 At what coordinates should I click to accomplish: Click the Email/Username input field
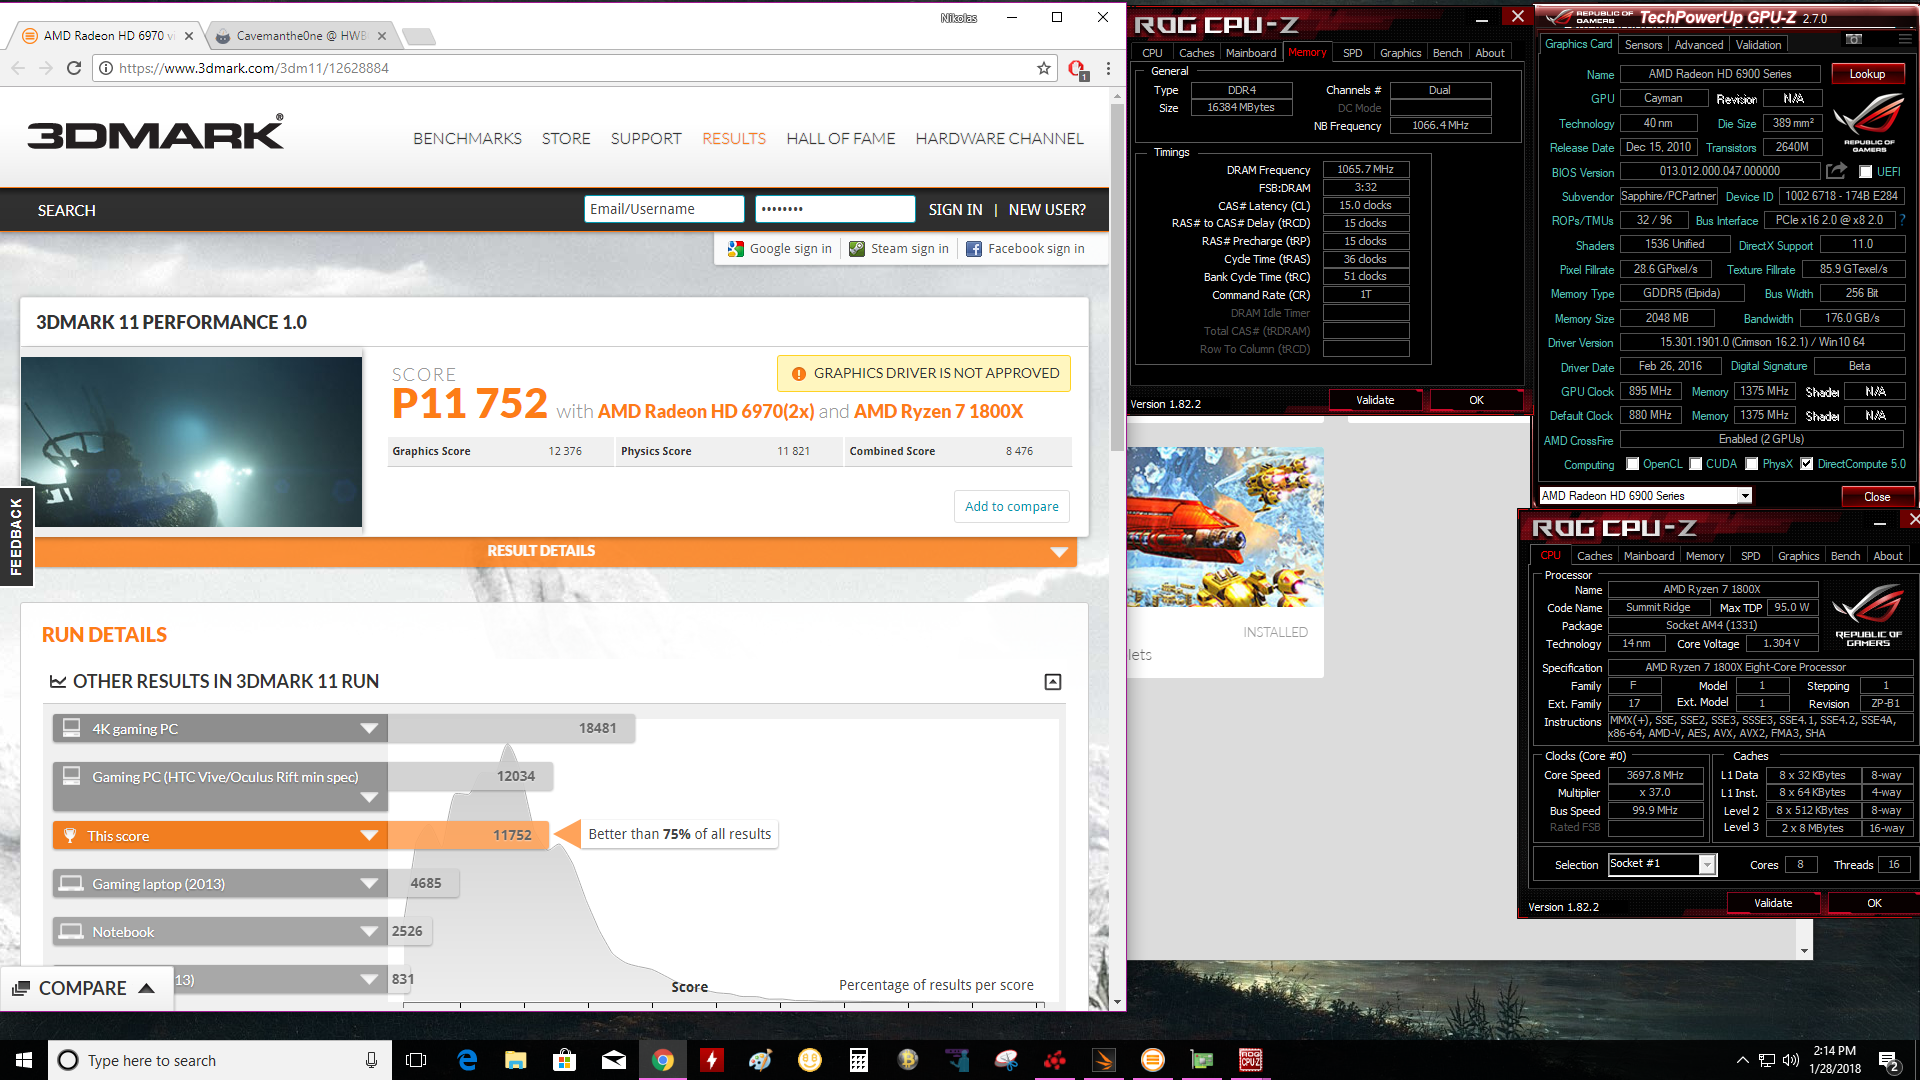click(x=664, y=209)
